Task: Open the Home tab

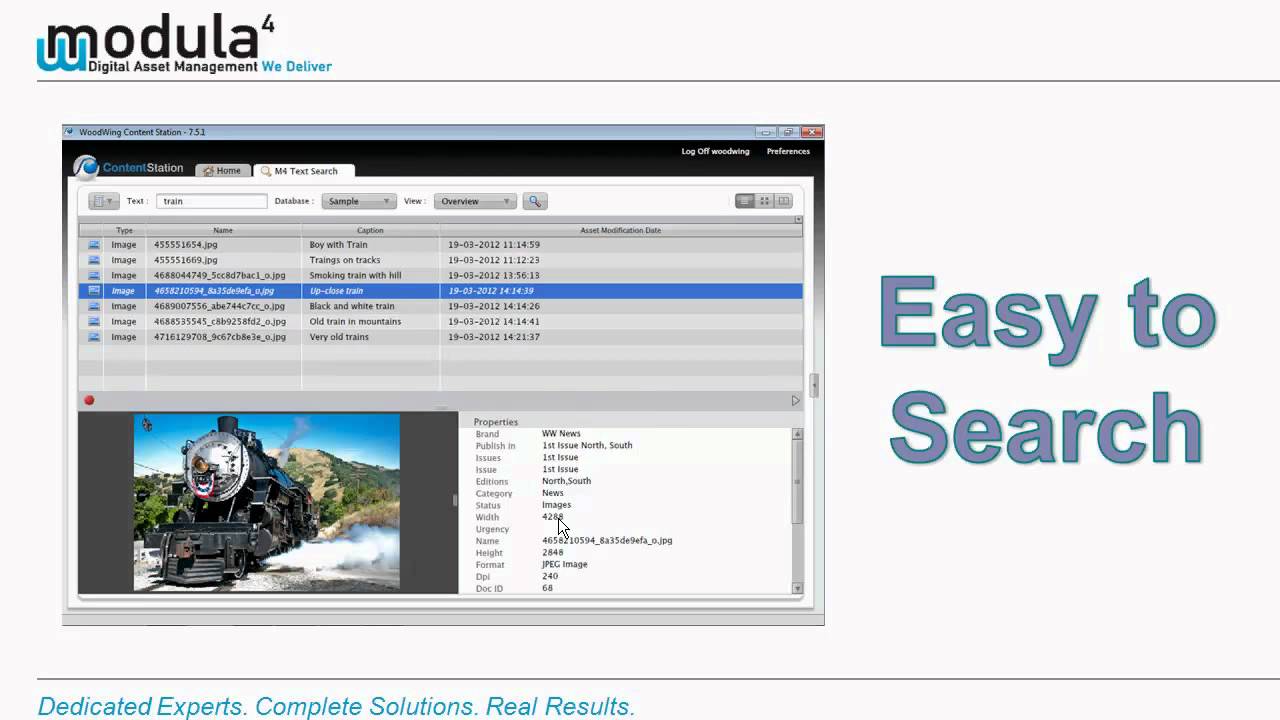Action: (x=222, y=171)
